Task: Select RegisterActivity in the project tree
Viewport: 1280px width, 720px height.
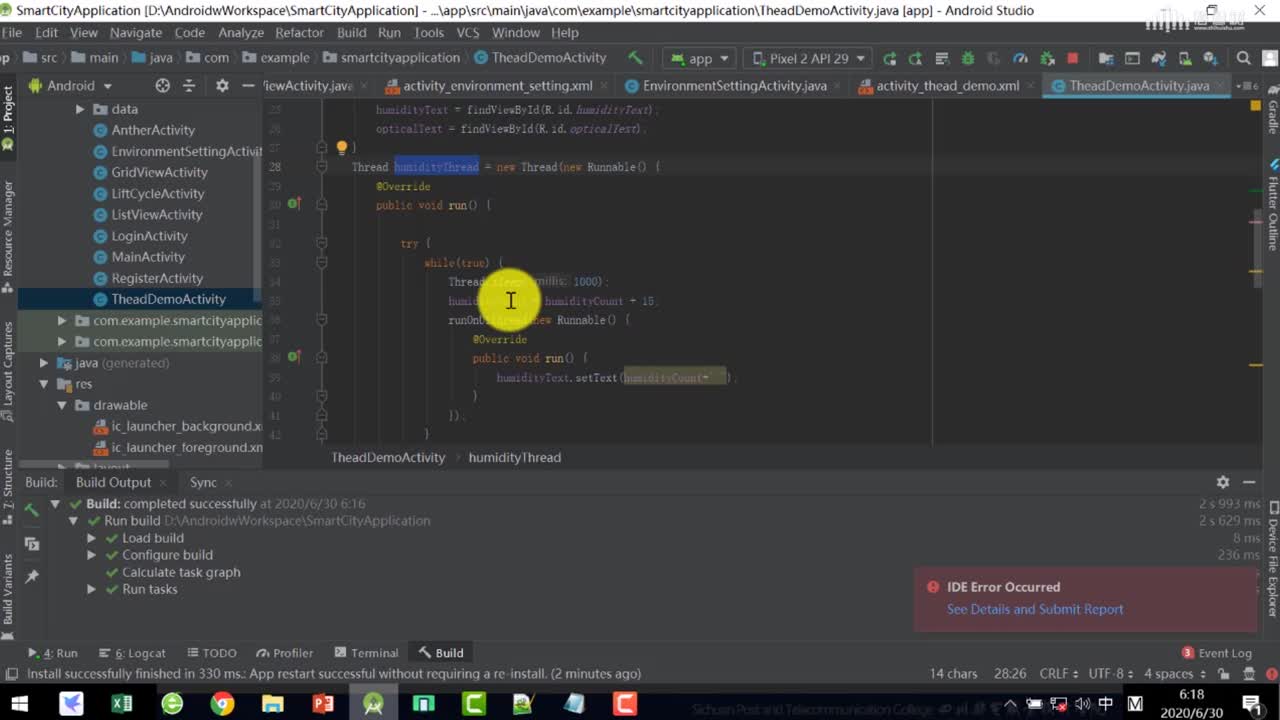Action: pos(157,278)
